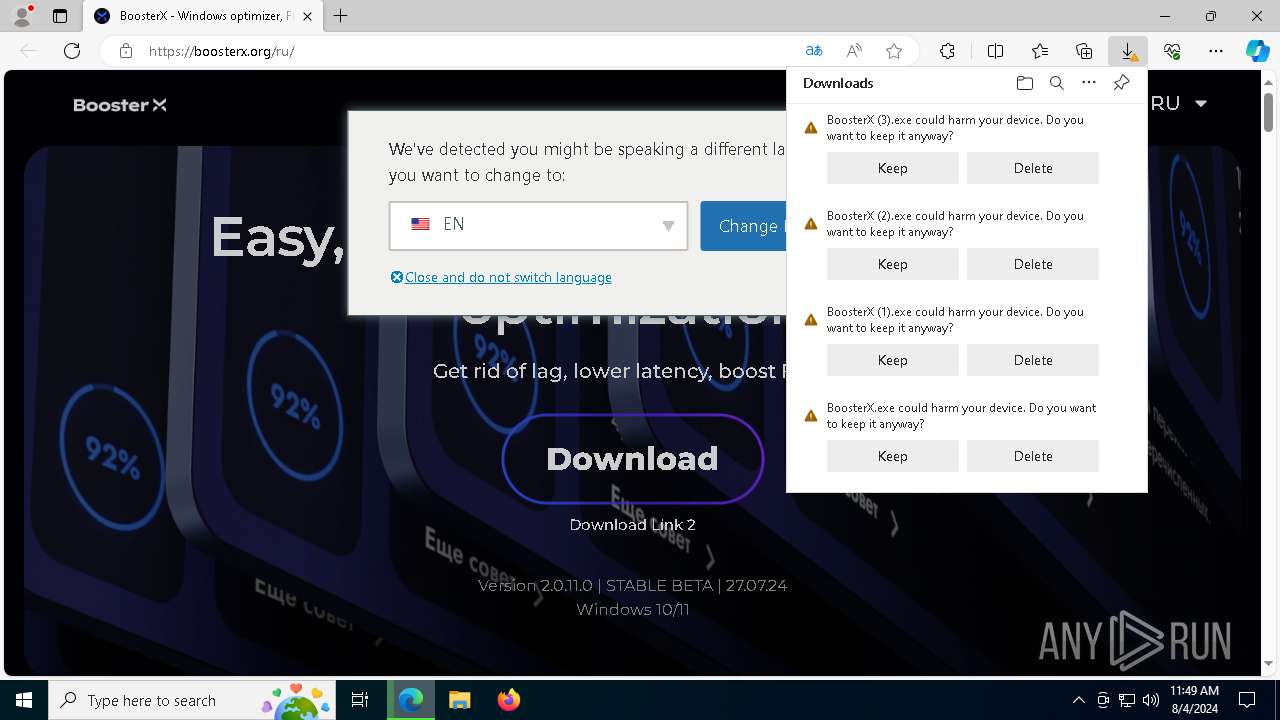Viewport: 1280px width, 720px height.
Task: Open the Edge profile icon
Action: (x=22, y=16)
